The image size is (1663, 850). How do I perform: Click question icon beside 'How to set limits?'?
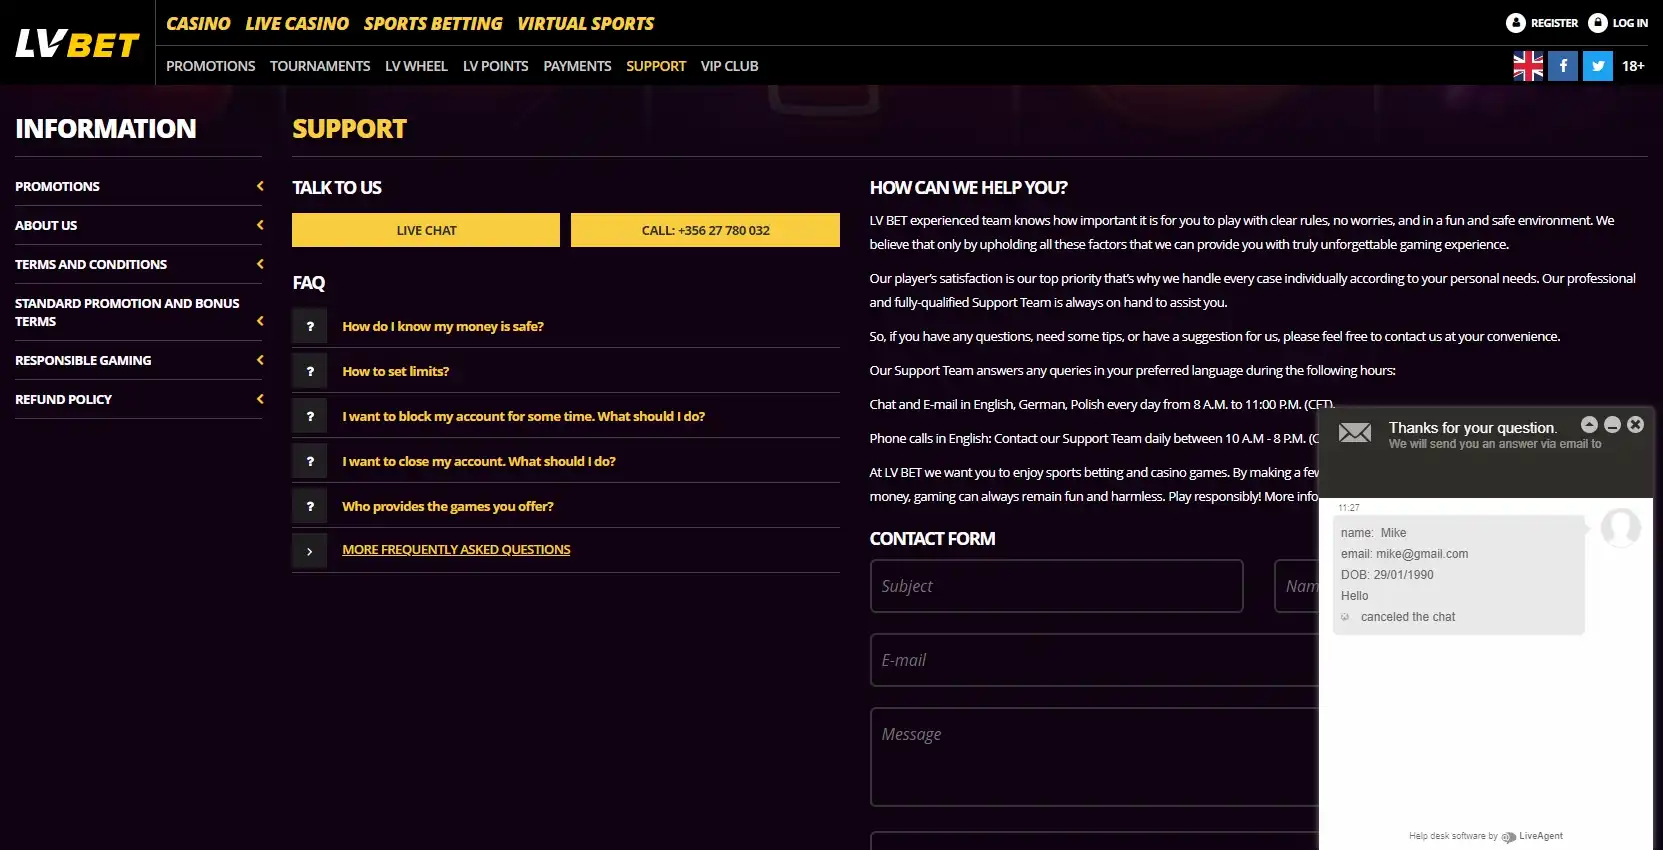click(310, 371)
